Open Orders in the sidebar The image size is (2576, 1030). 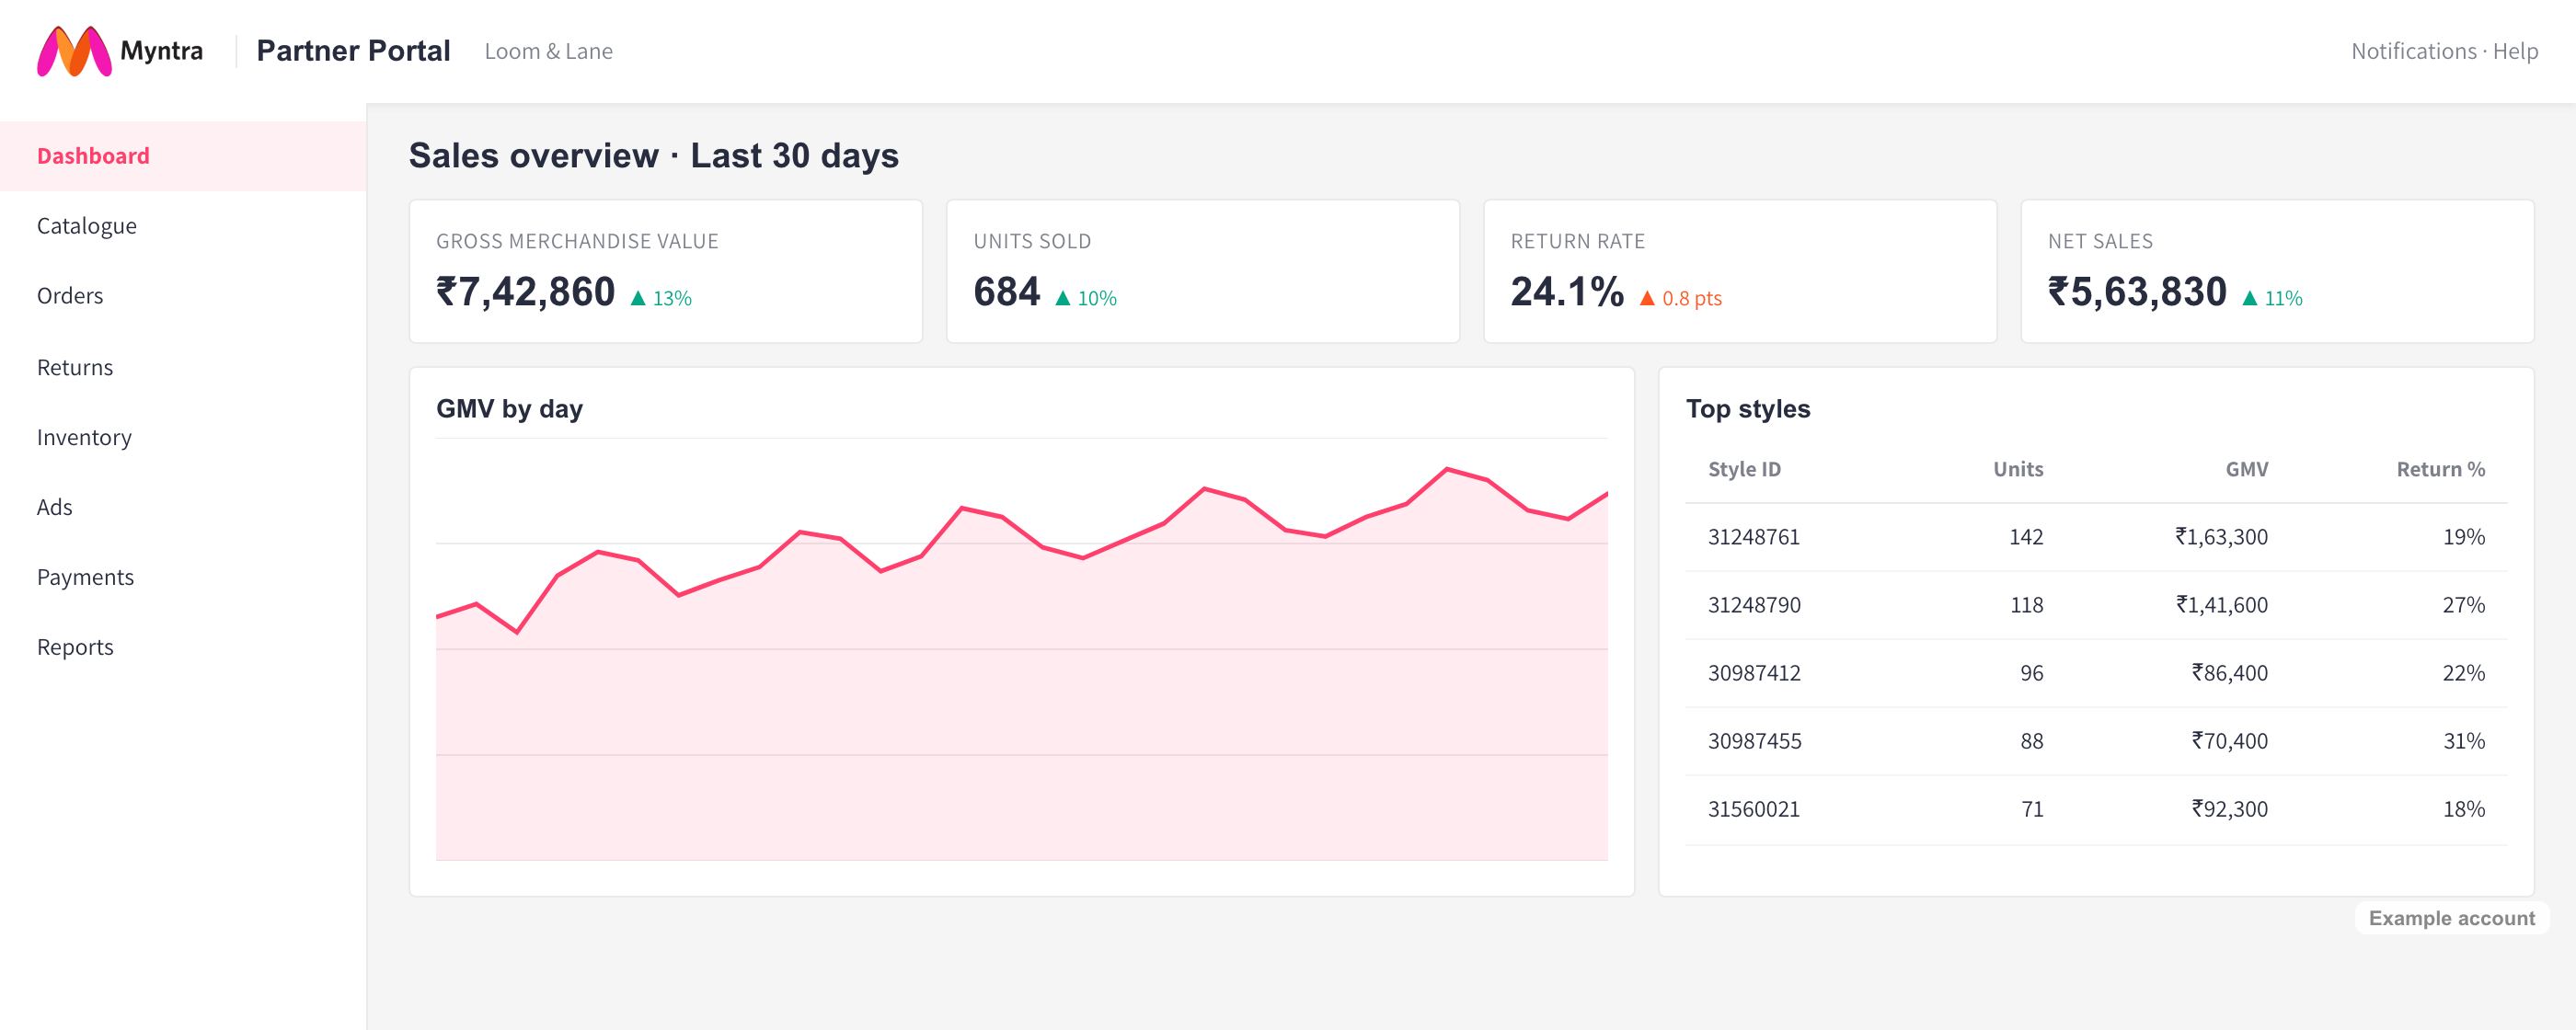(183, 296)
